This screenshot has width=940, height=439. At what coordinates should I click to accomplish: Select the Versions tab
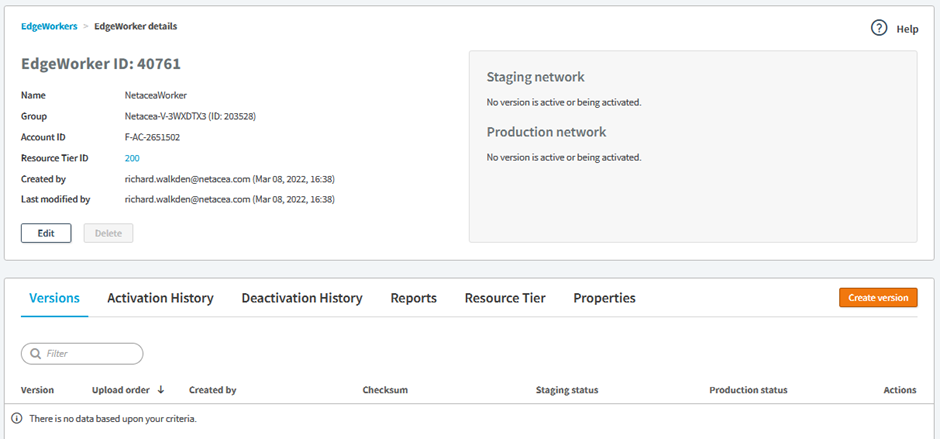[x=54, y=298]
